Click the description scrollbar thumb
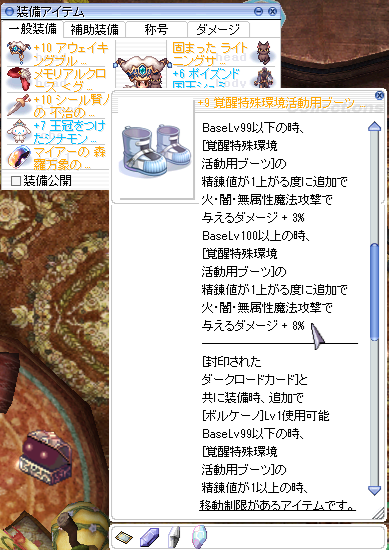This screenshot has width=389, height=550. [x=374, y=292]
